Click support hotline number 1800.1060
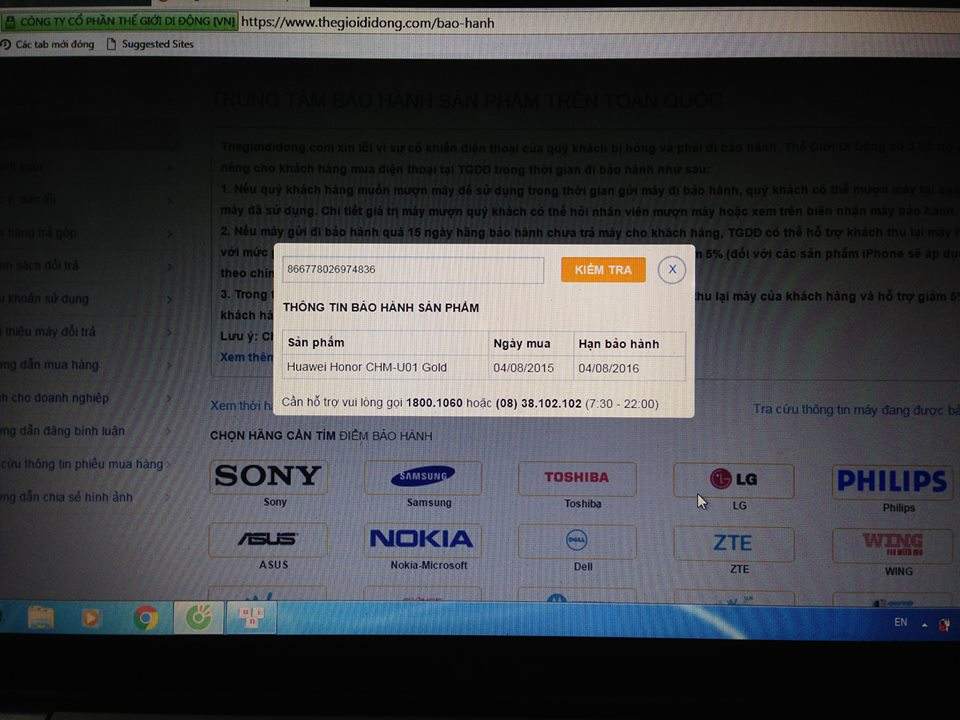 [434, 403]
